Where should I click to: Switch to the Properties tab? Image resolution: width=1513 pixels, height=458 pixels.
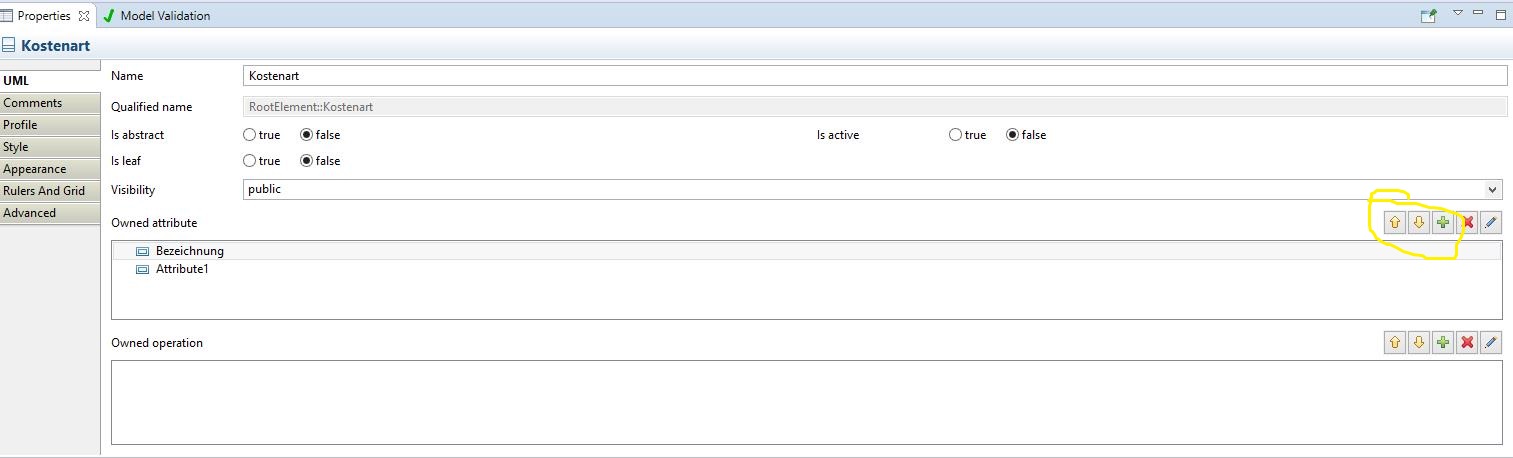pos(46,16)
